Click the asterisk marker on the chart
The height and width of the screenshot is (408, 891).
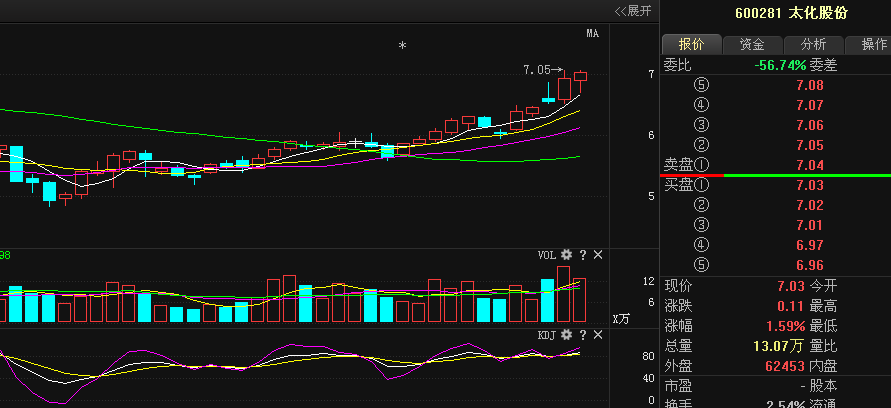[403, 46]
